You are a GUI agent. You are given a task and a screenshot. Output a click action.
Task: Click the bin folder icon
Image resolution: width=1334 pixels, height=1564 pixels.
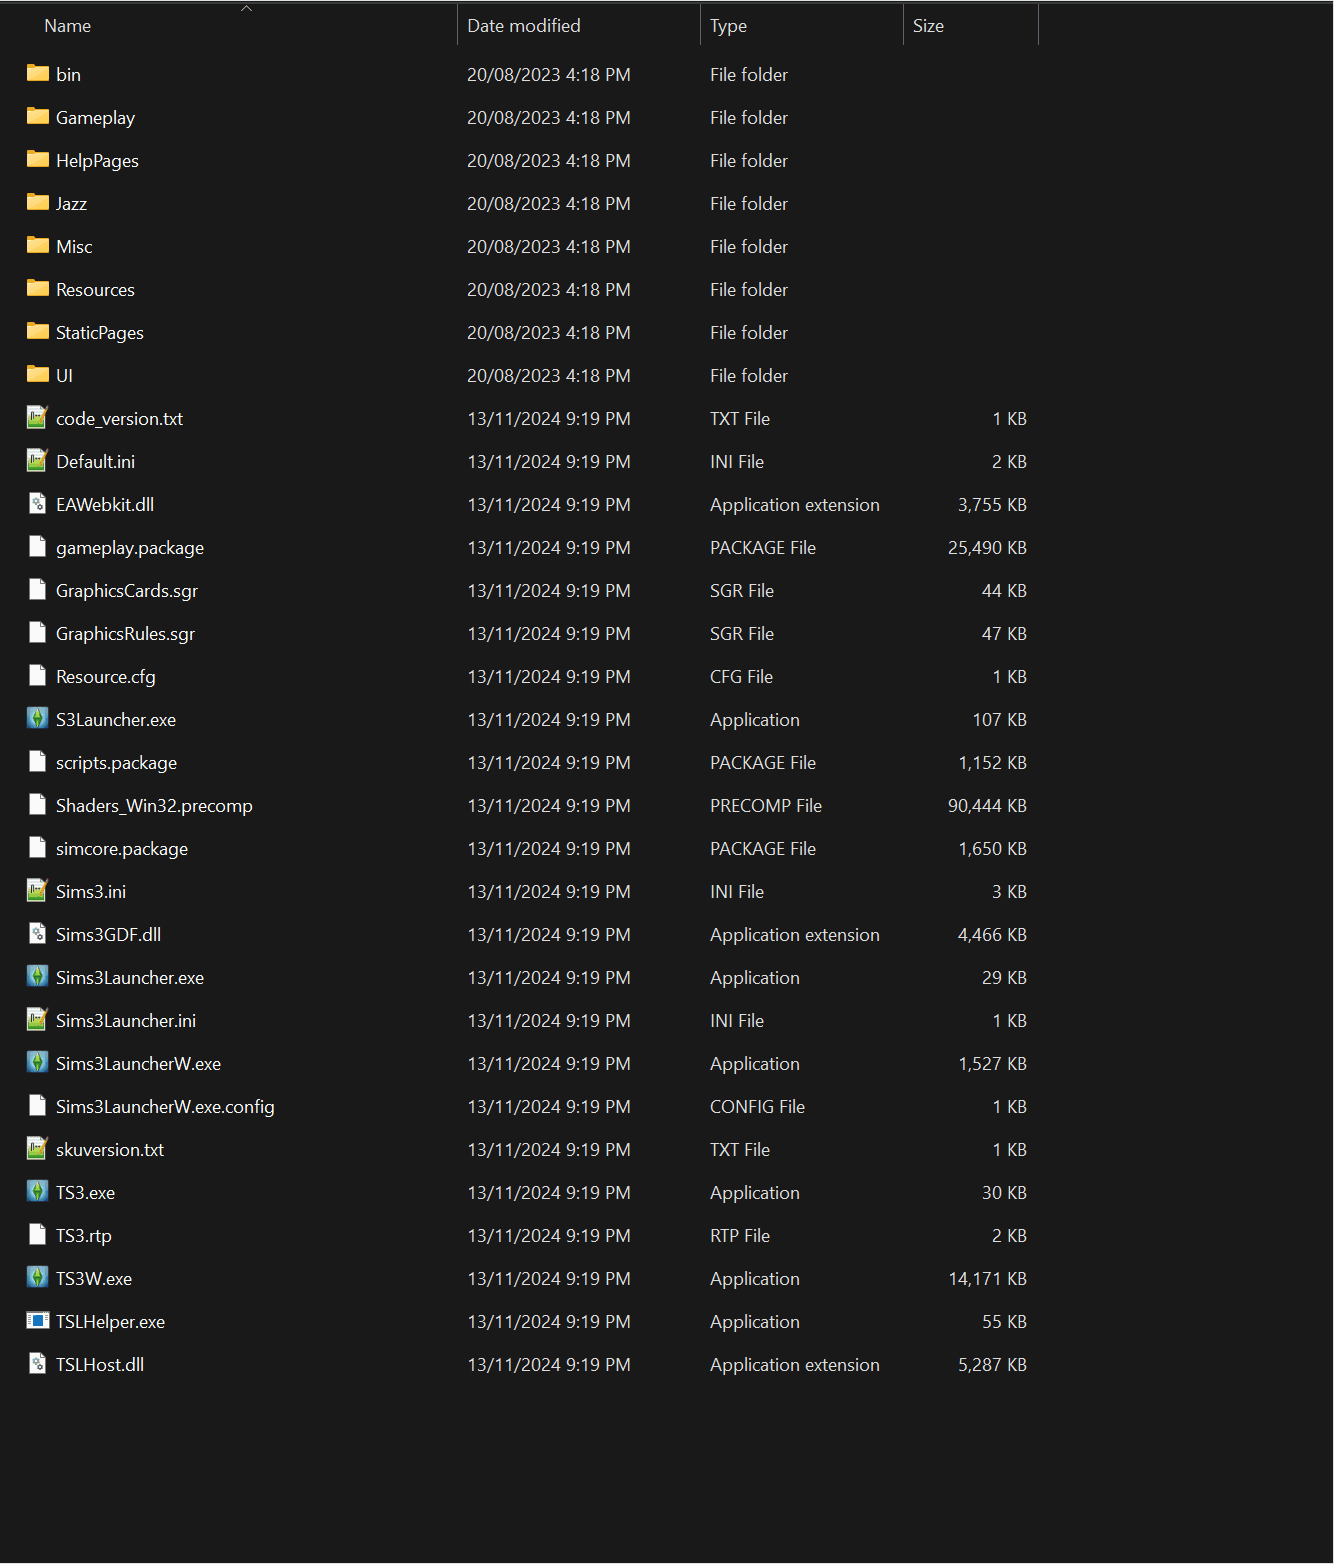(x=38, y=73)
